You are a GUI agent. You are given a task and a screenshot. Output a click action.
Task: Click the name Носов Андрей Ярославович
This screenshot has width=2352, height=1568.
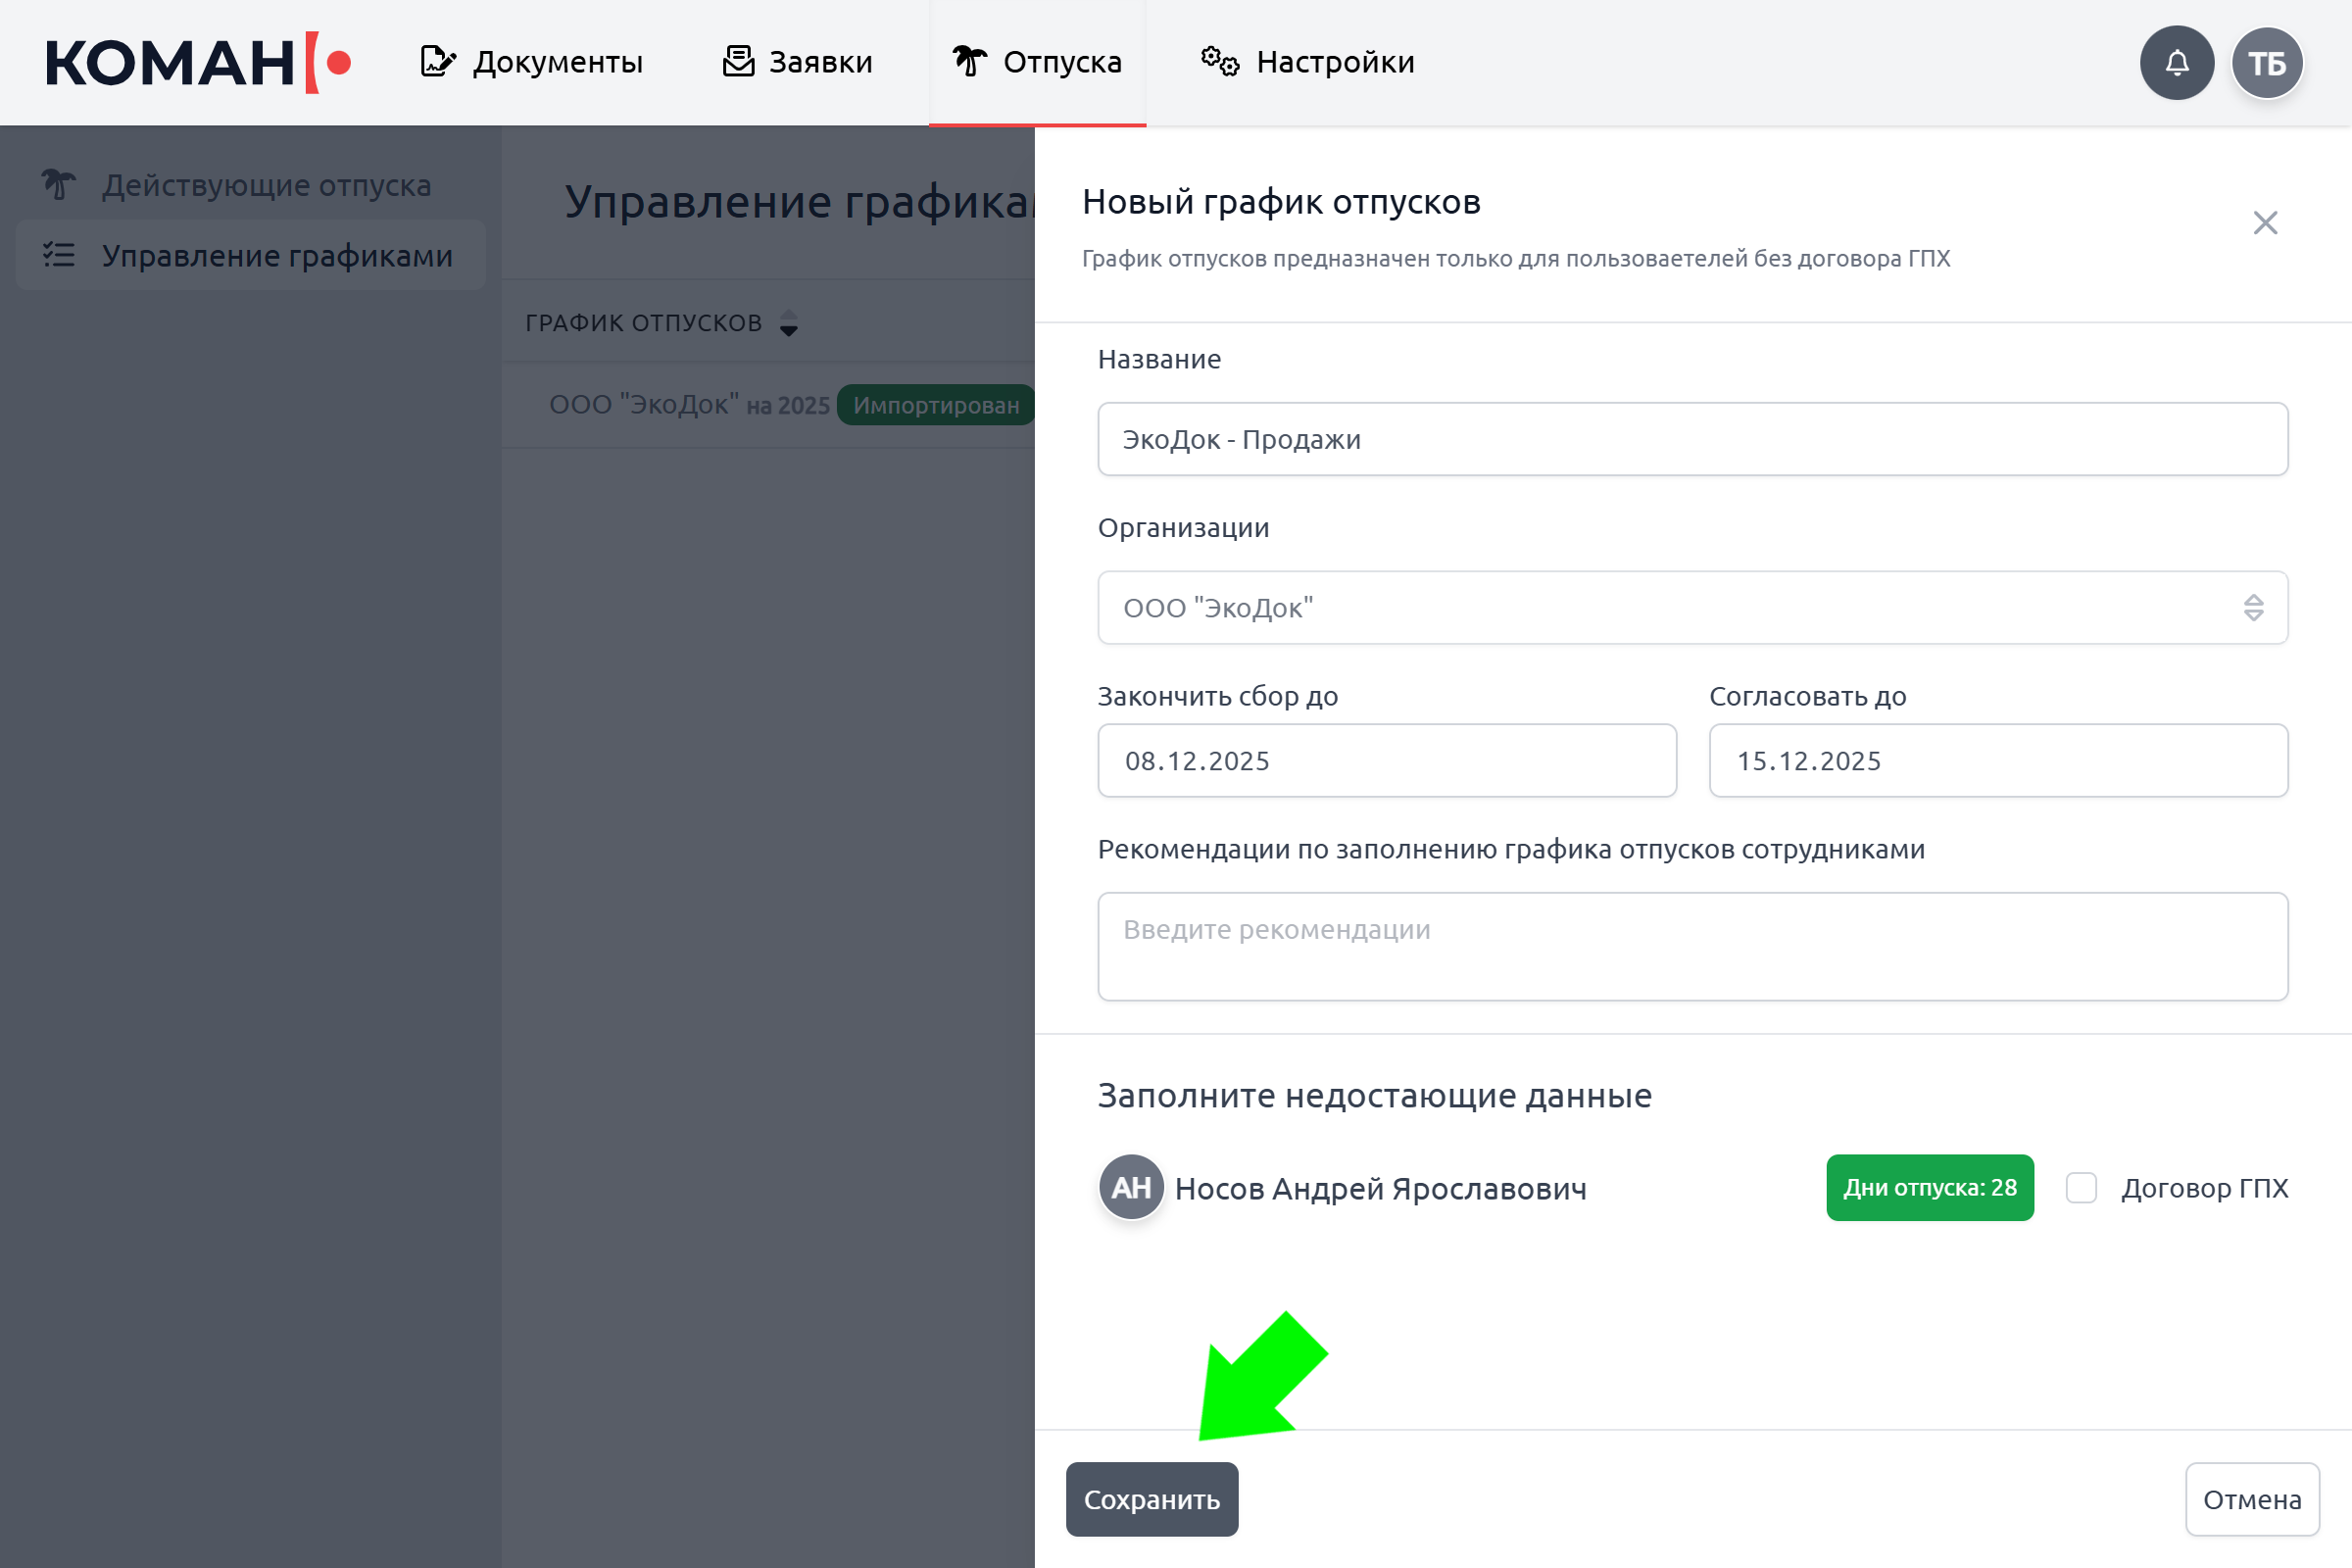pos(1380,1188)
